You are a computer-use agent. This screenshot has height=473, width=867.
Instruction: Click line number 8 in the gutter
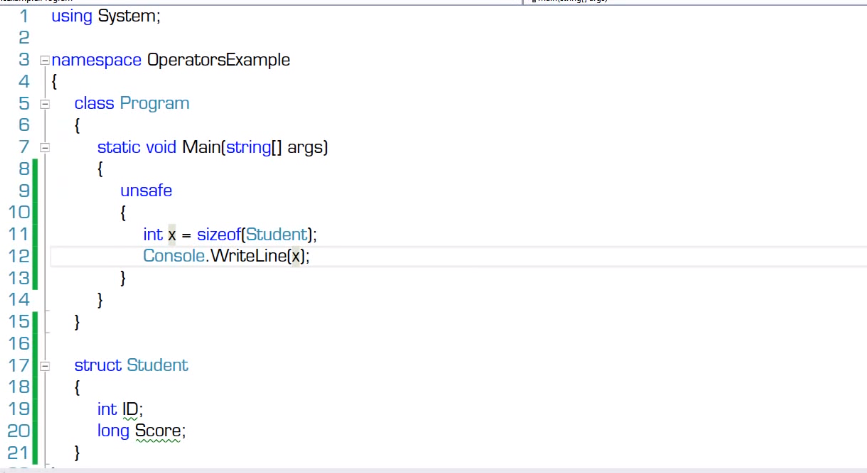[x=24, y=169]
